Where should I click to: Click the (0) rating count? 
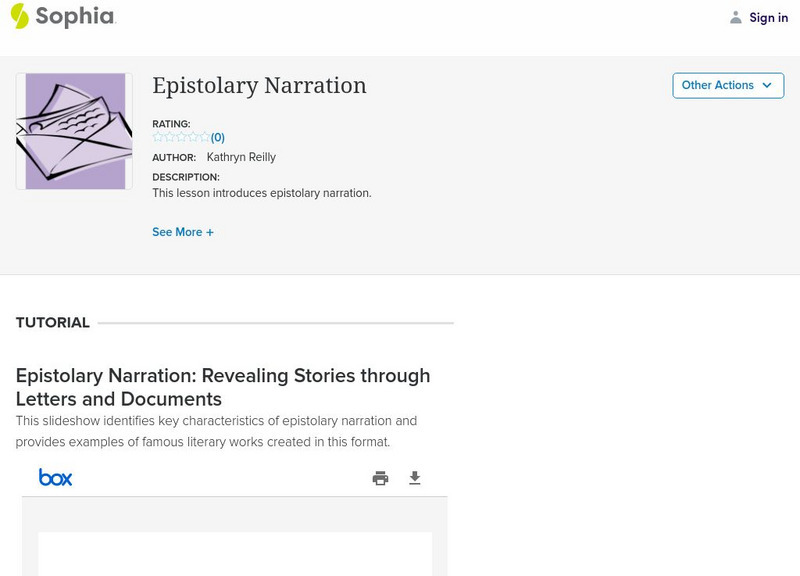218,138
